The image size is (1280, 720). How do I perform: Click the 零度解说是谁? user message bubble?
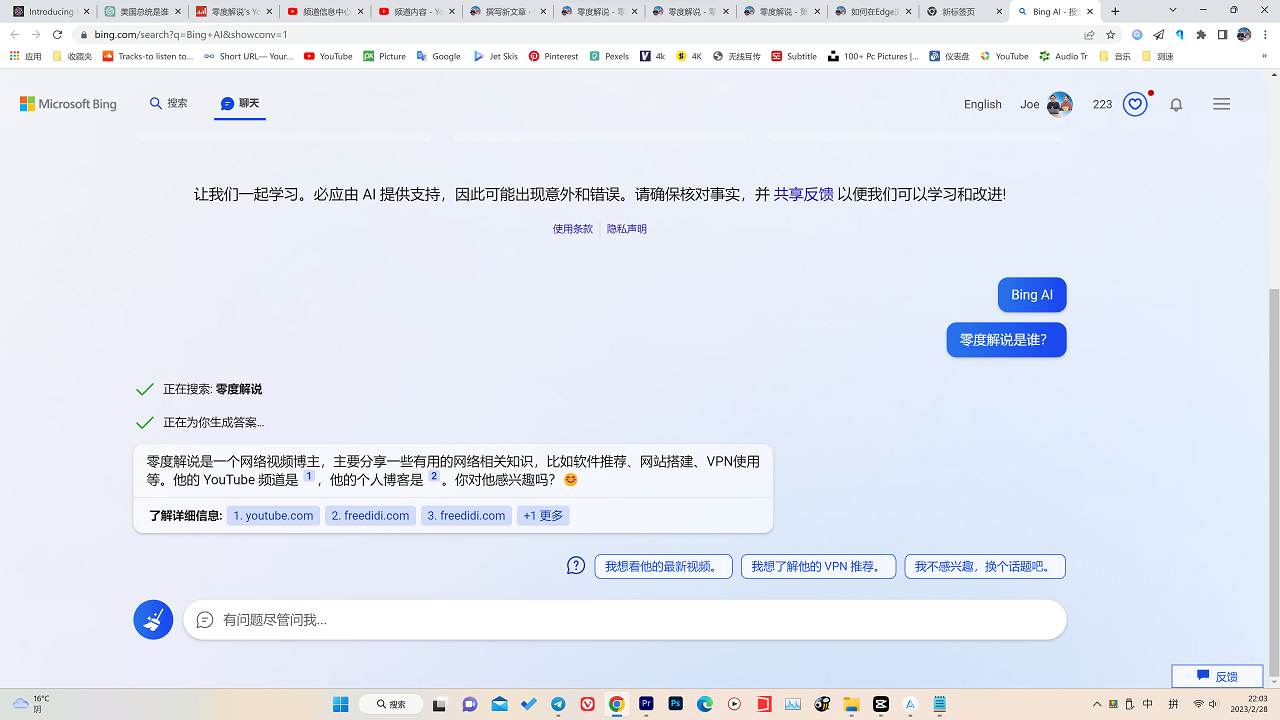[1006, 340]
